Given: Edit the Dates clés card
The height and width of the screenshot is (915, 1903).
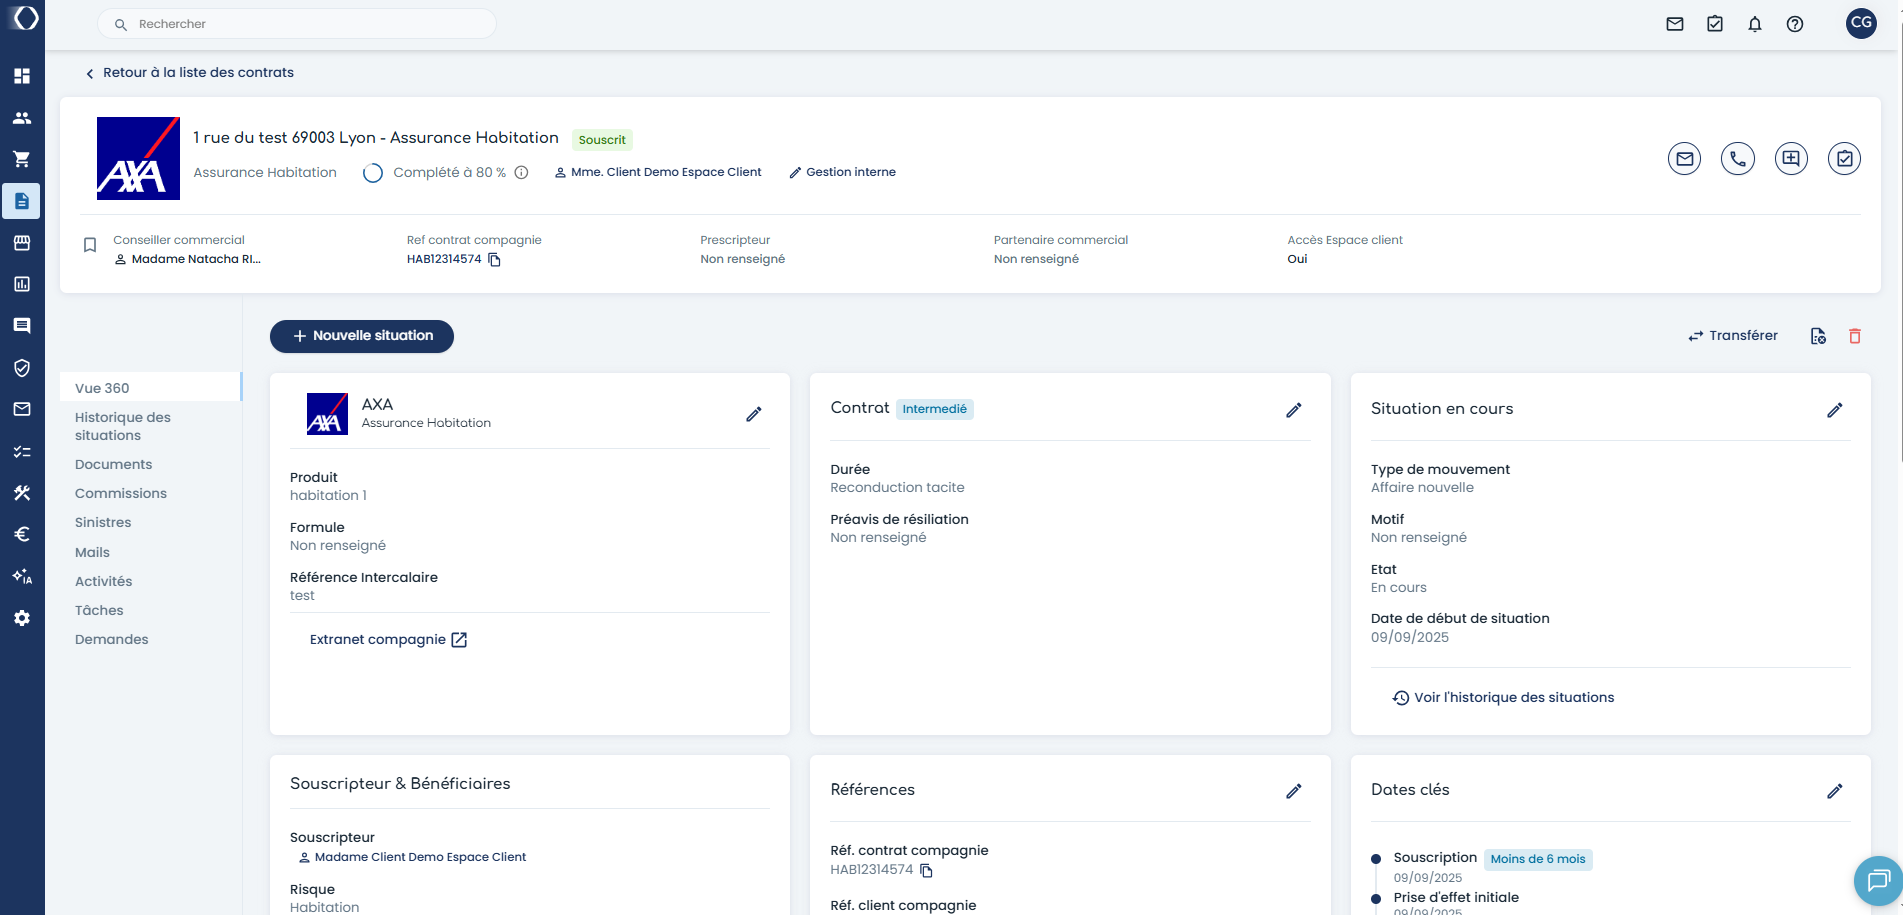Looking at the screenshot, I should click(x=1834, y=791).
